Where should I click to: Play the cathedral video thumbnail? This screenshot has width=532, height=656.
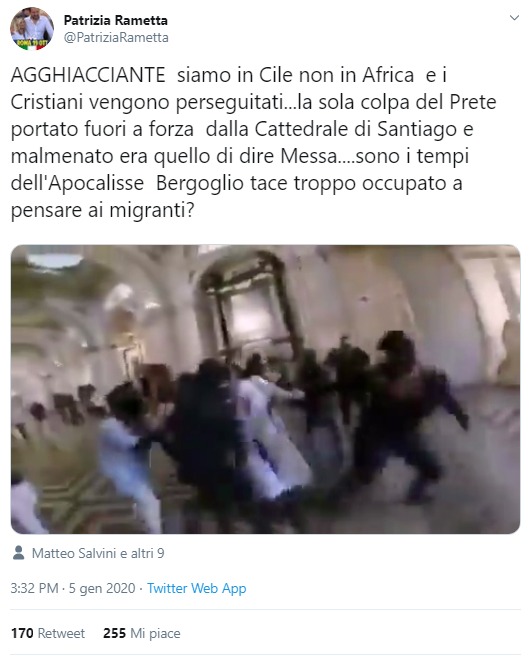point(266,389)
